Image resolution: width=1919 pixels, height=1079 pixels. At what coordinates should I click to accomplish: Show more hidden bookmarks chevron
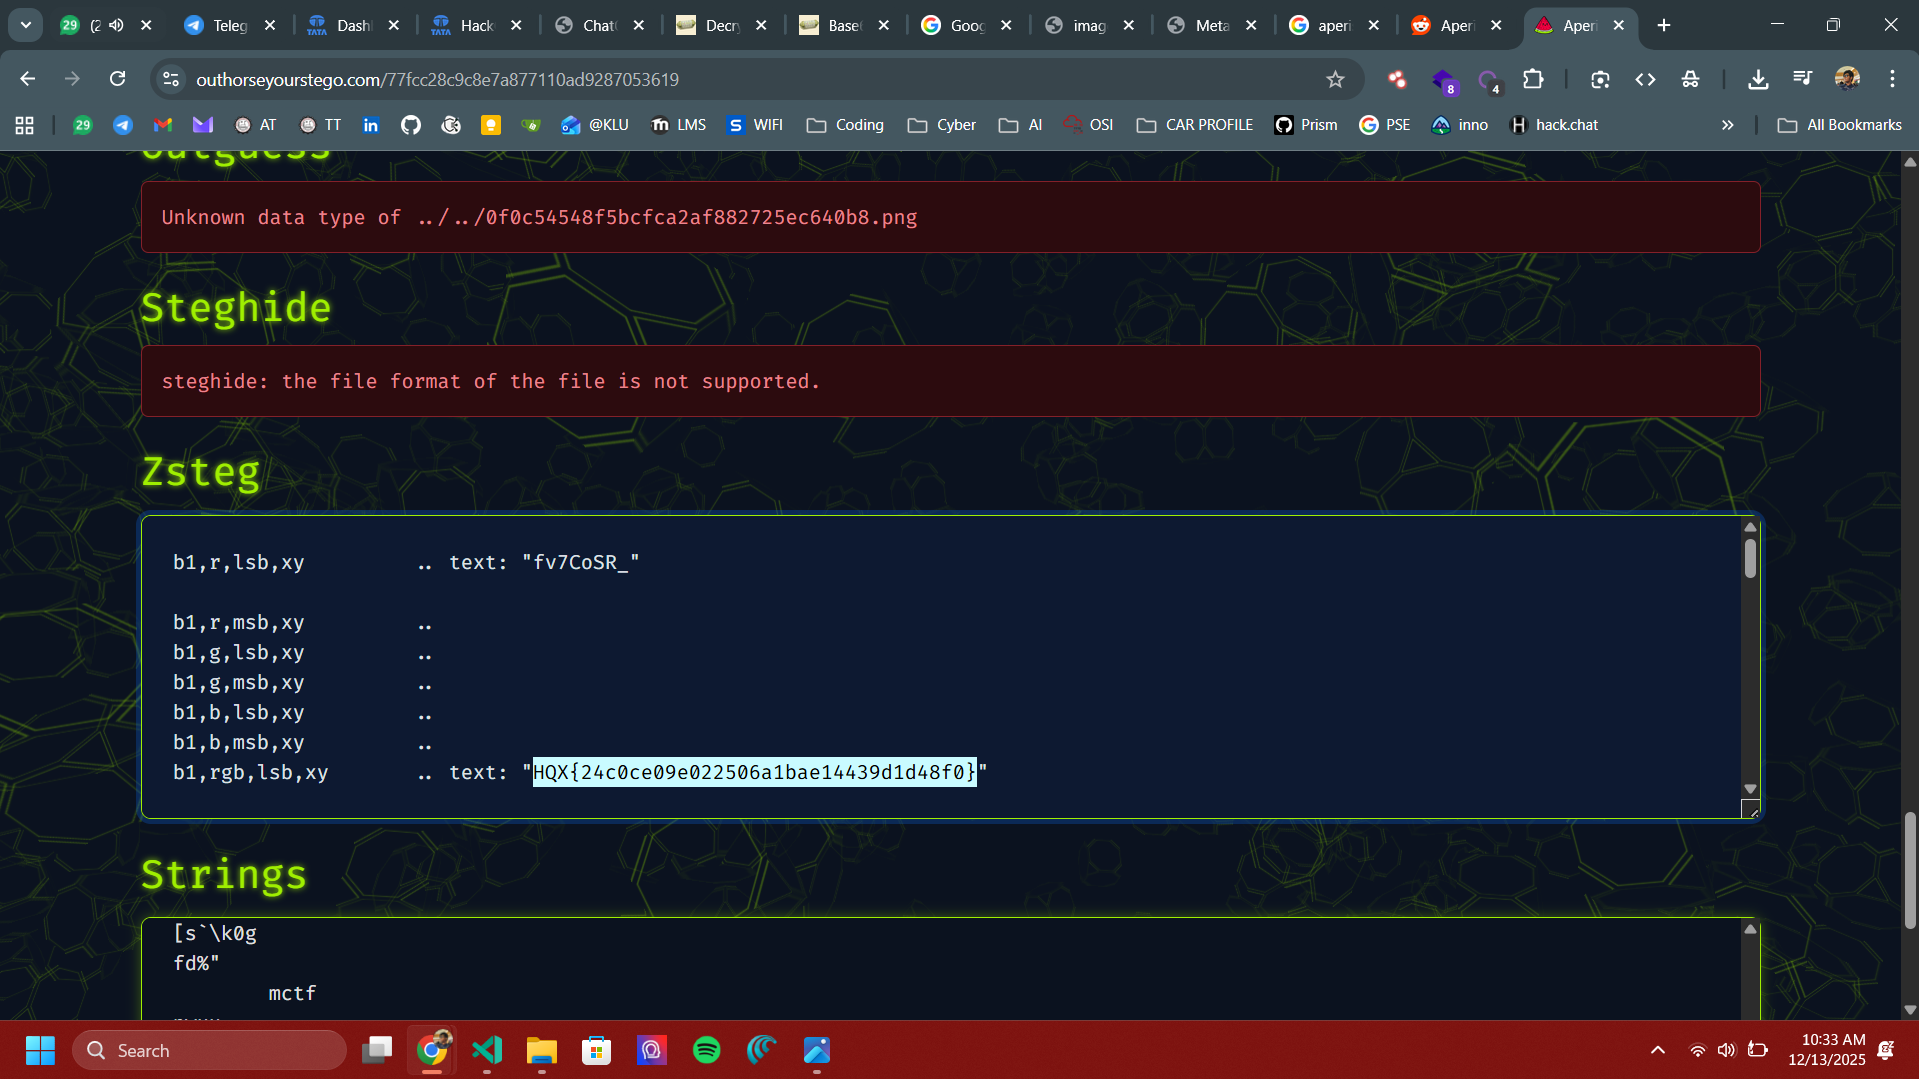(x=1727, y=125)
